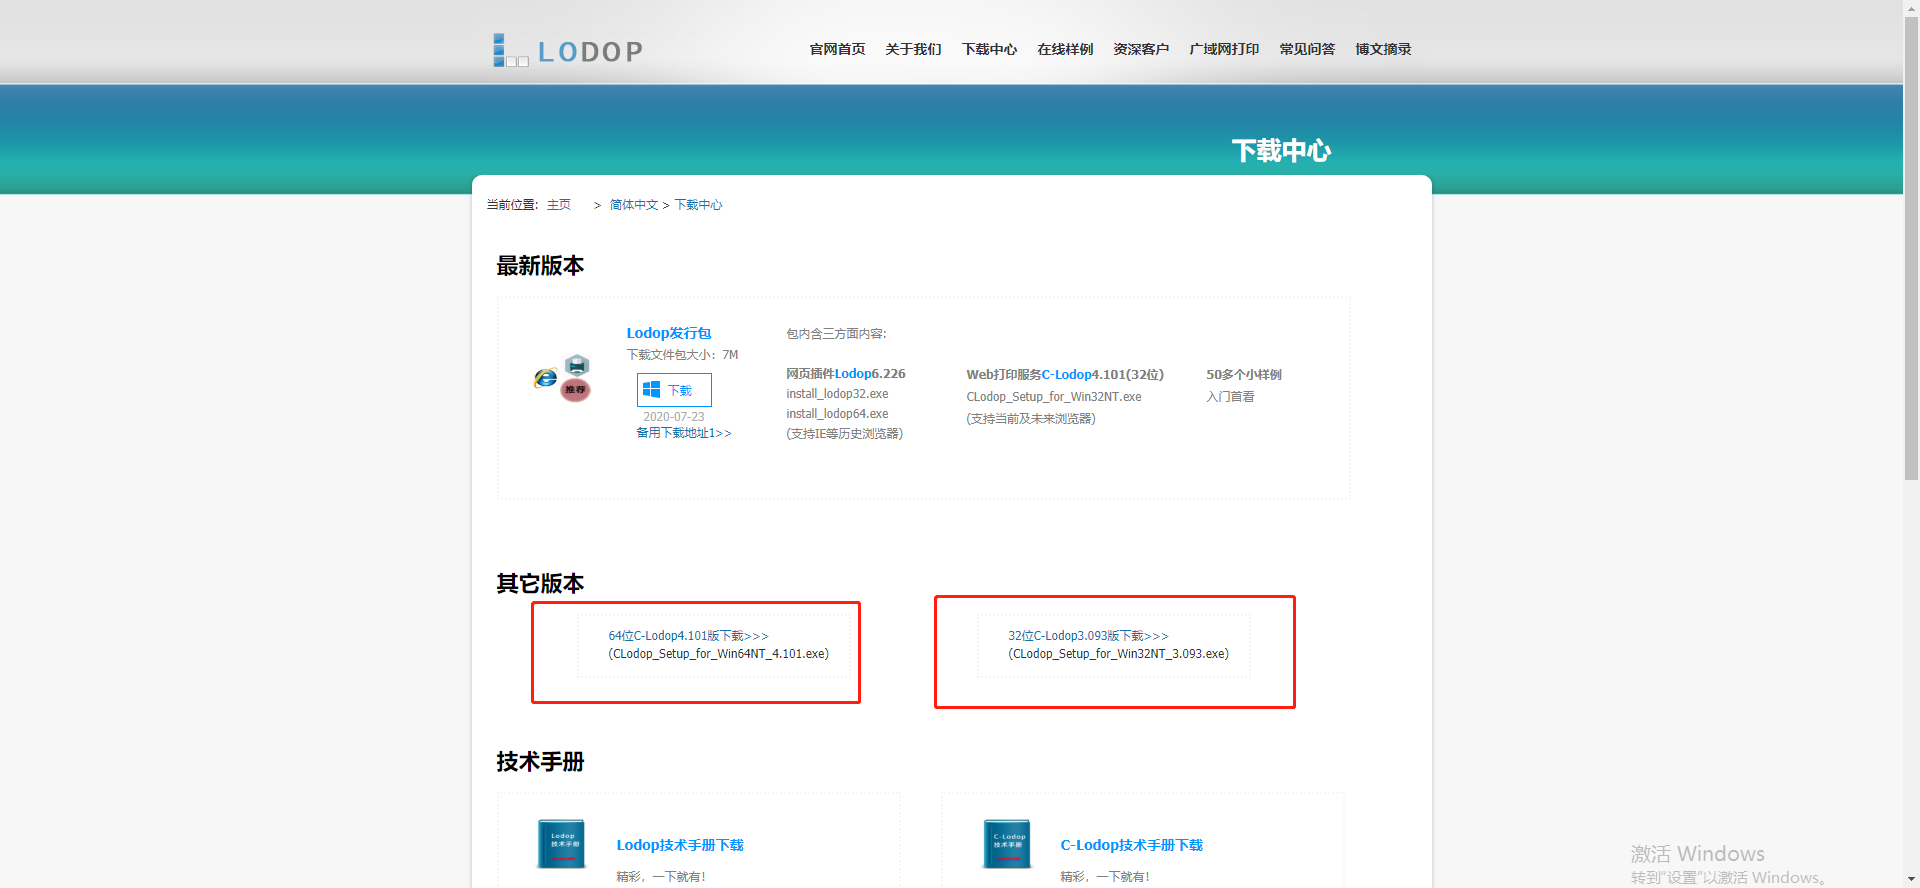The width and height of the screenshot is (1920, 888).
Task: Click install_lodop32.exe text
Action: [x=837, y=394]
